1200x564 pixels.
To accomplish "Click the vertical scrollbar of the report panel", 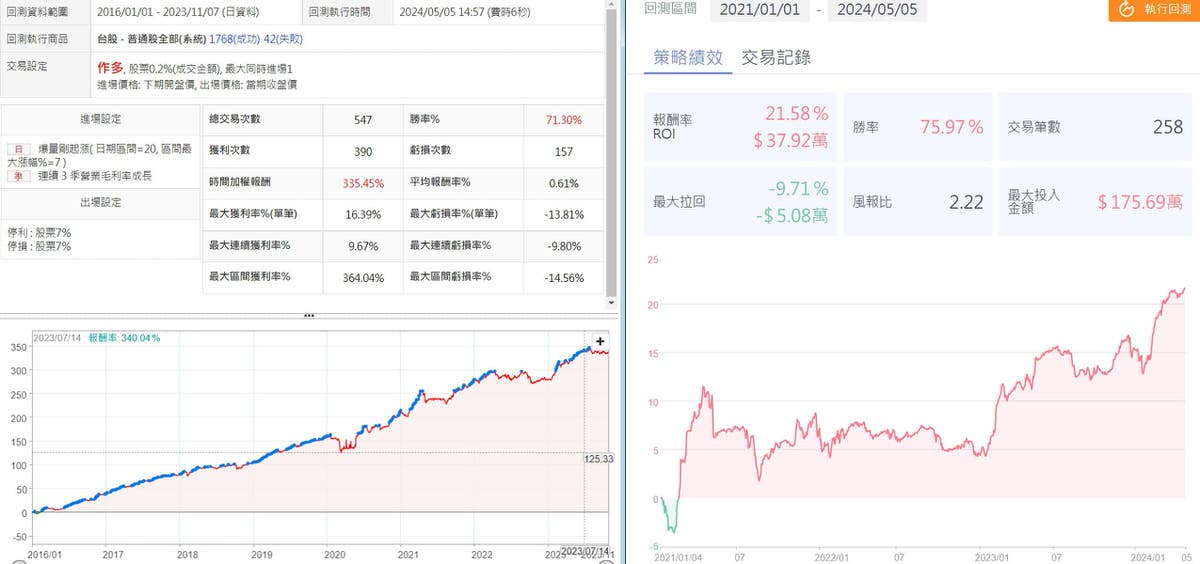I will click(612, 150).
